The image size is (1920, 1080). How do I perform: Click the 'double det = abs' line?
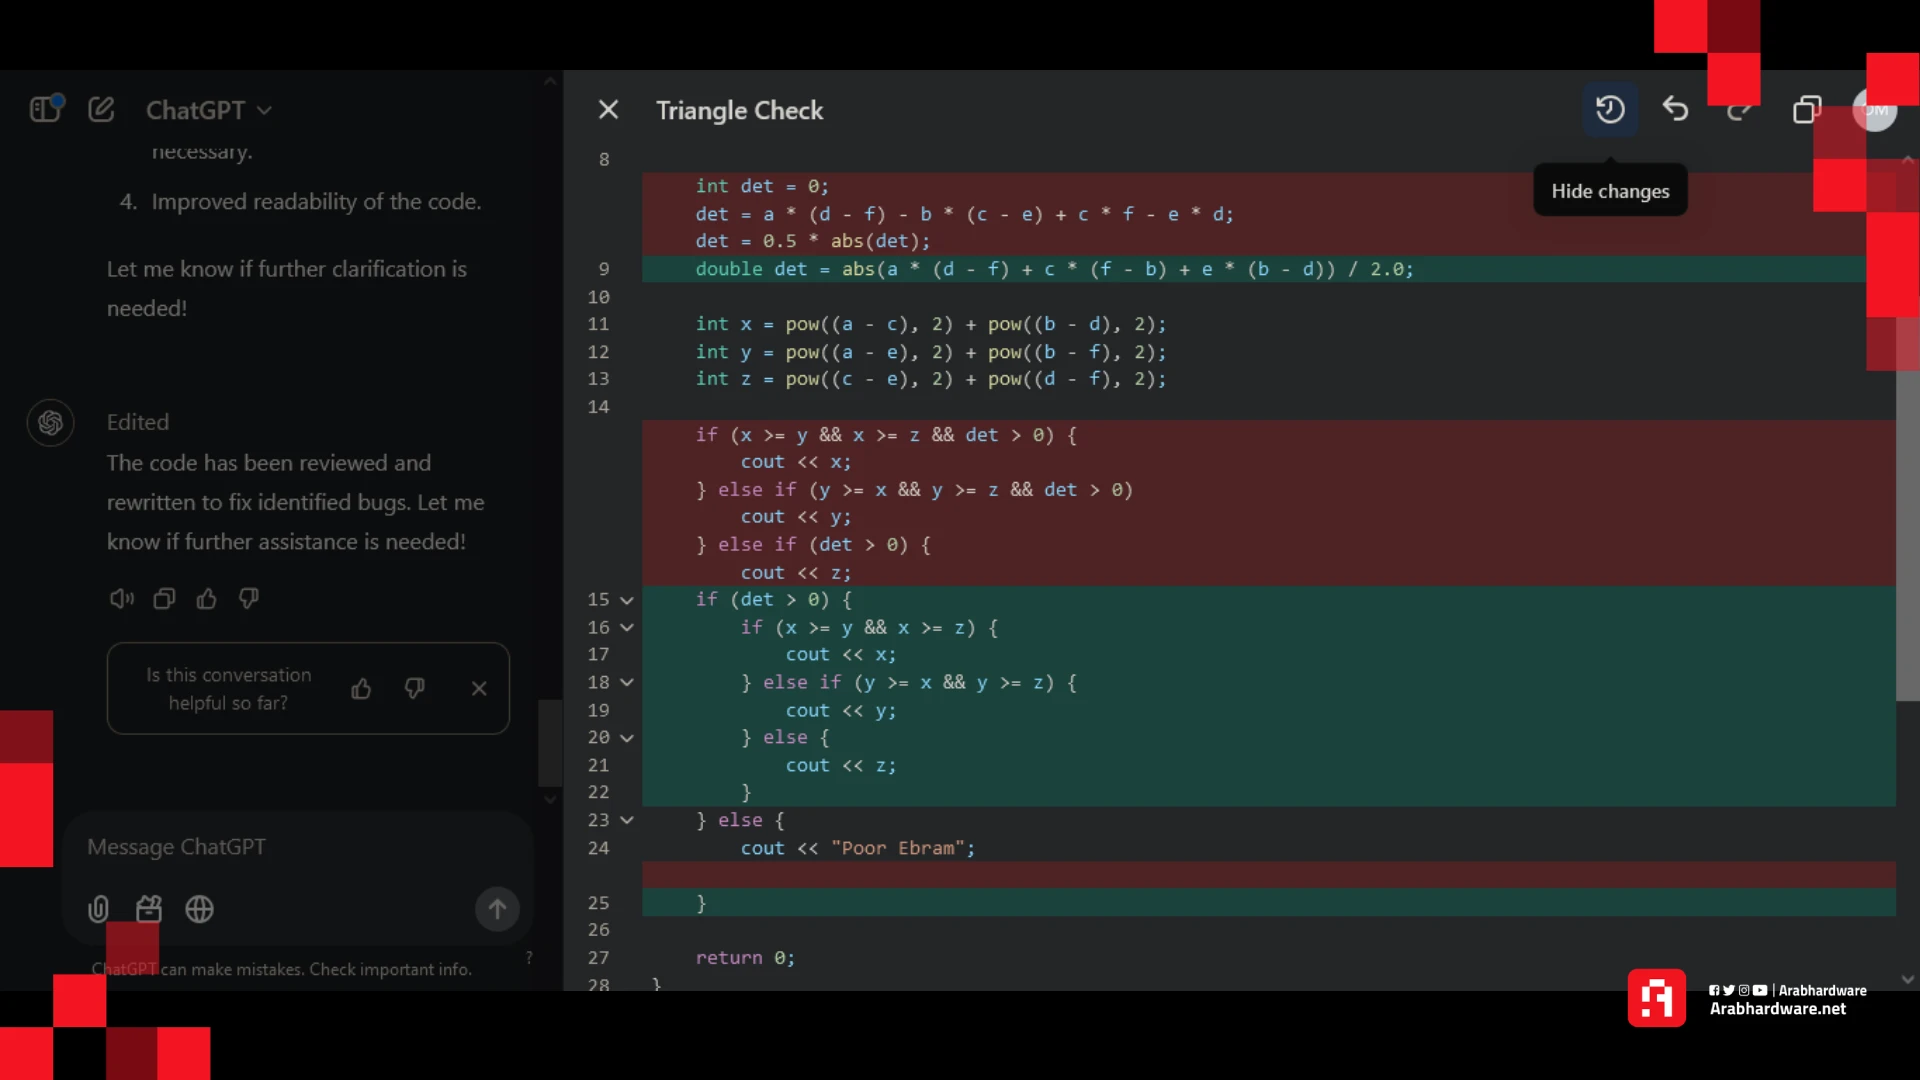pos(1055,269)
